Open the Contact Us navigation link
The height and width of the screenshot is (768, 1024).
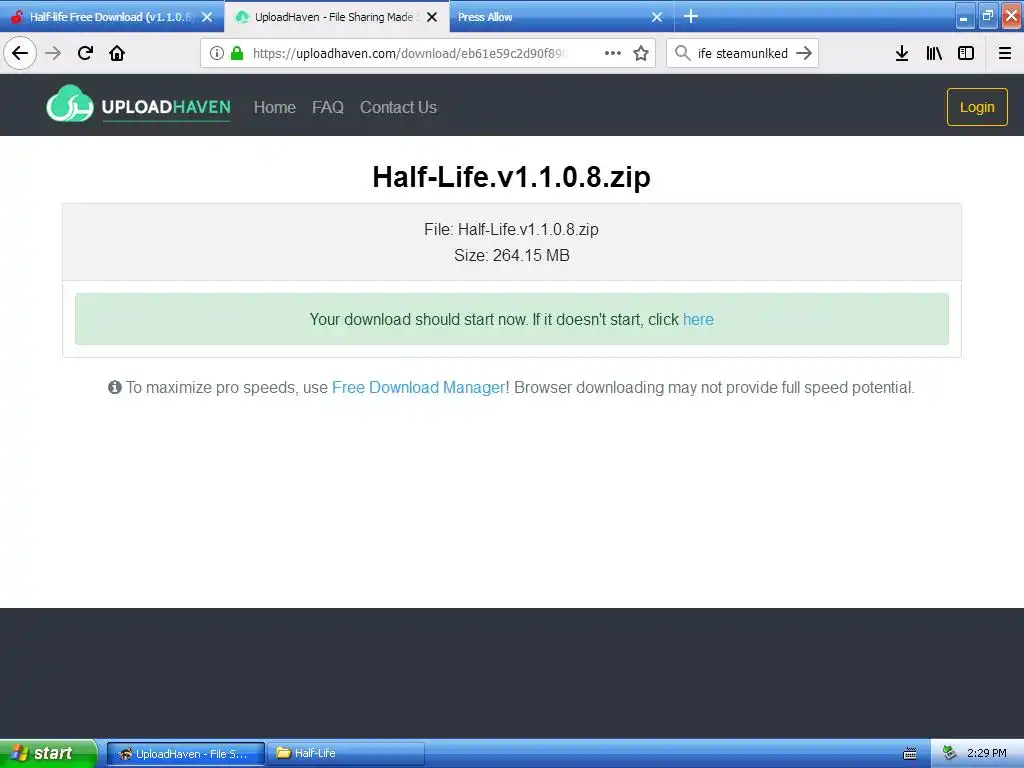[398, 107]
